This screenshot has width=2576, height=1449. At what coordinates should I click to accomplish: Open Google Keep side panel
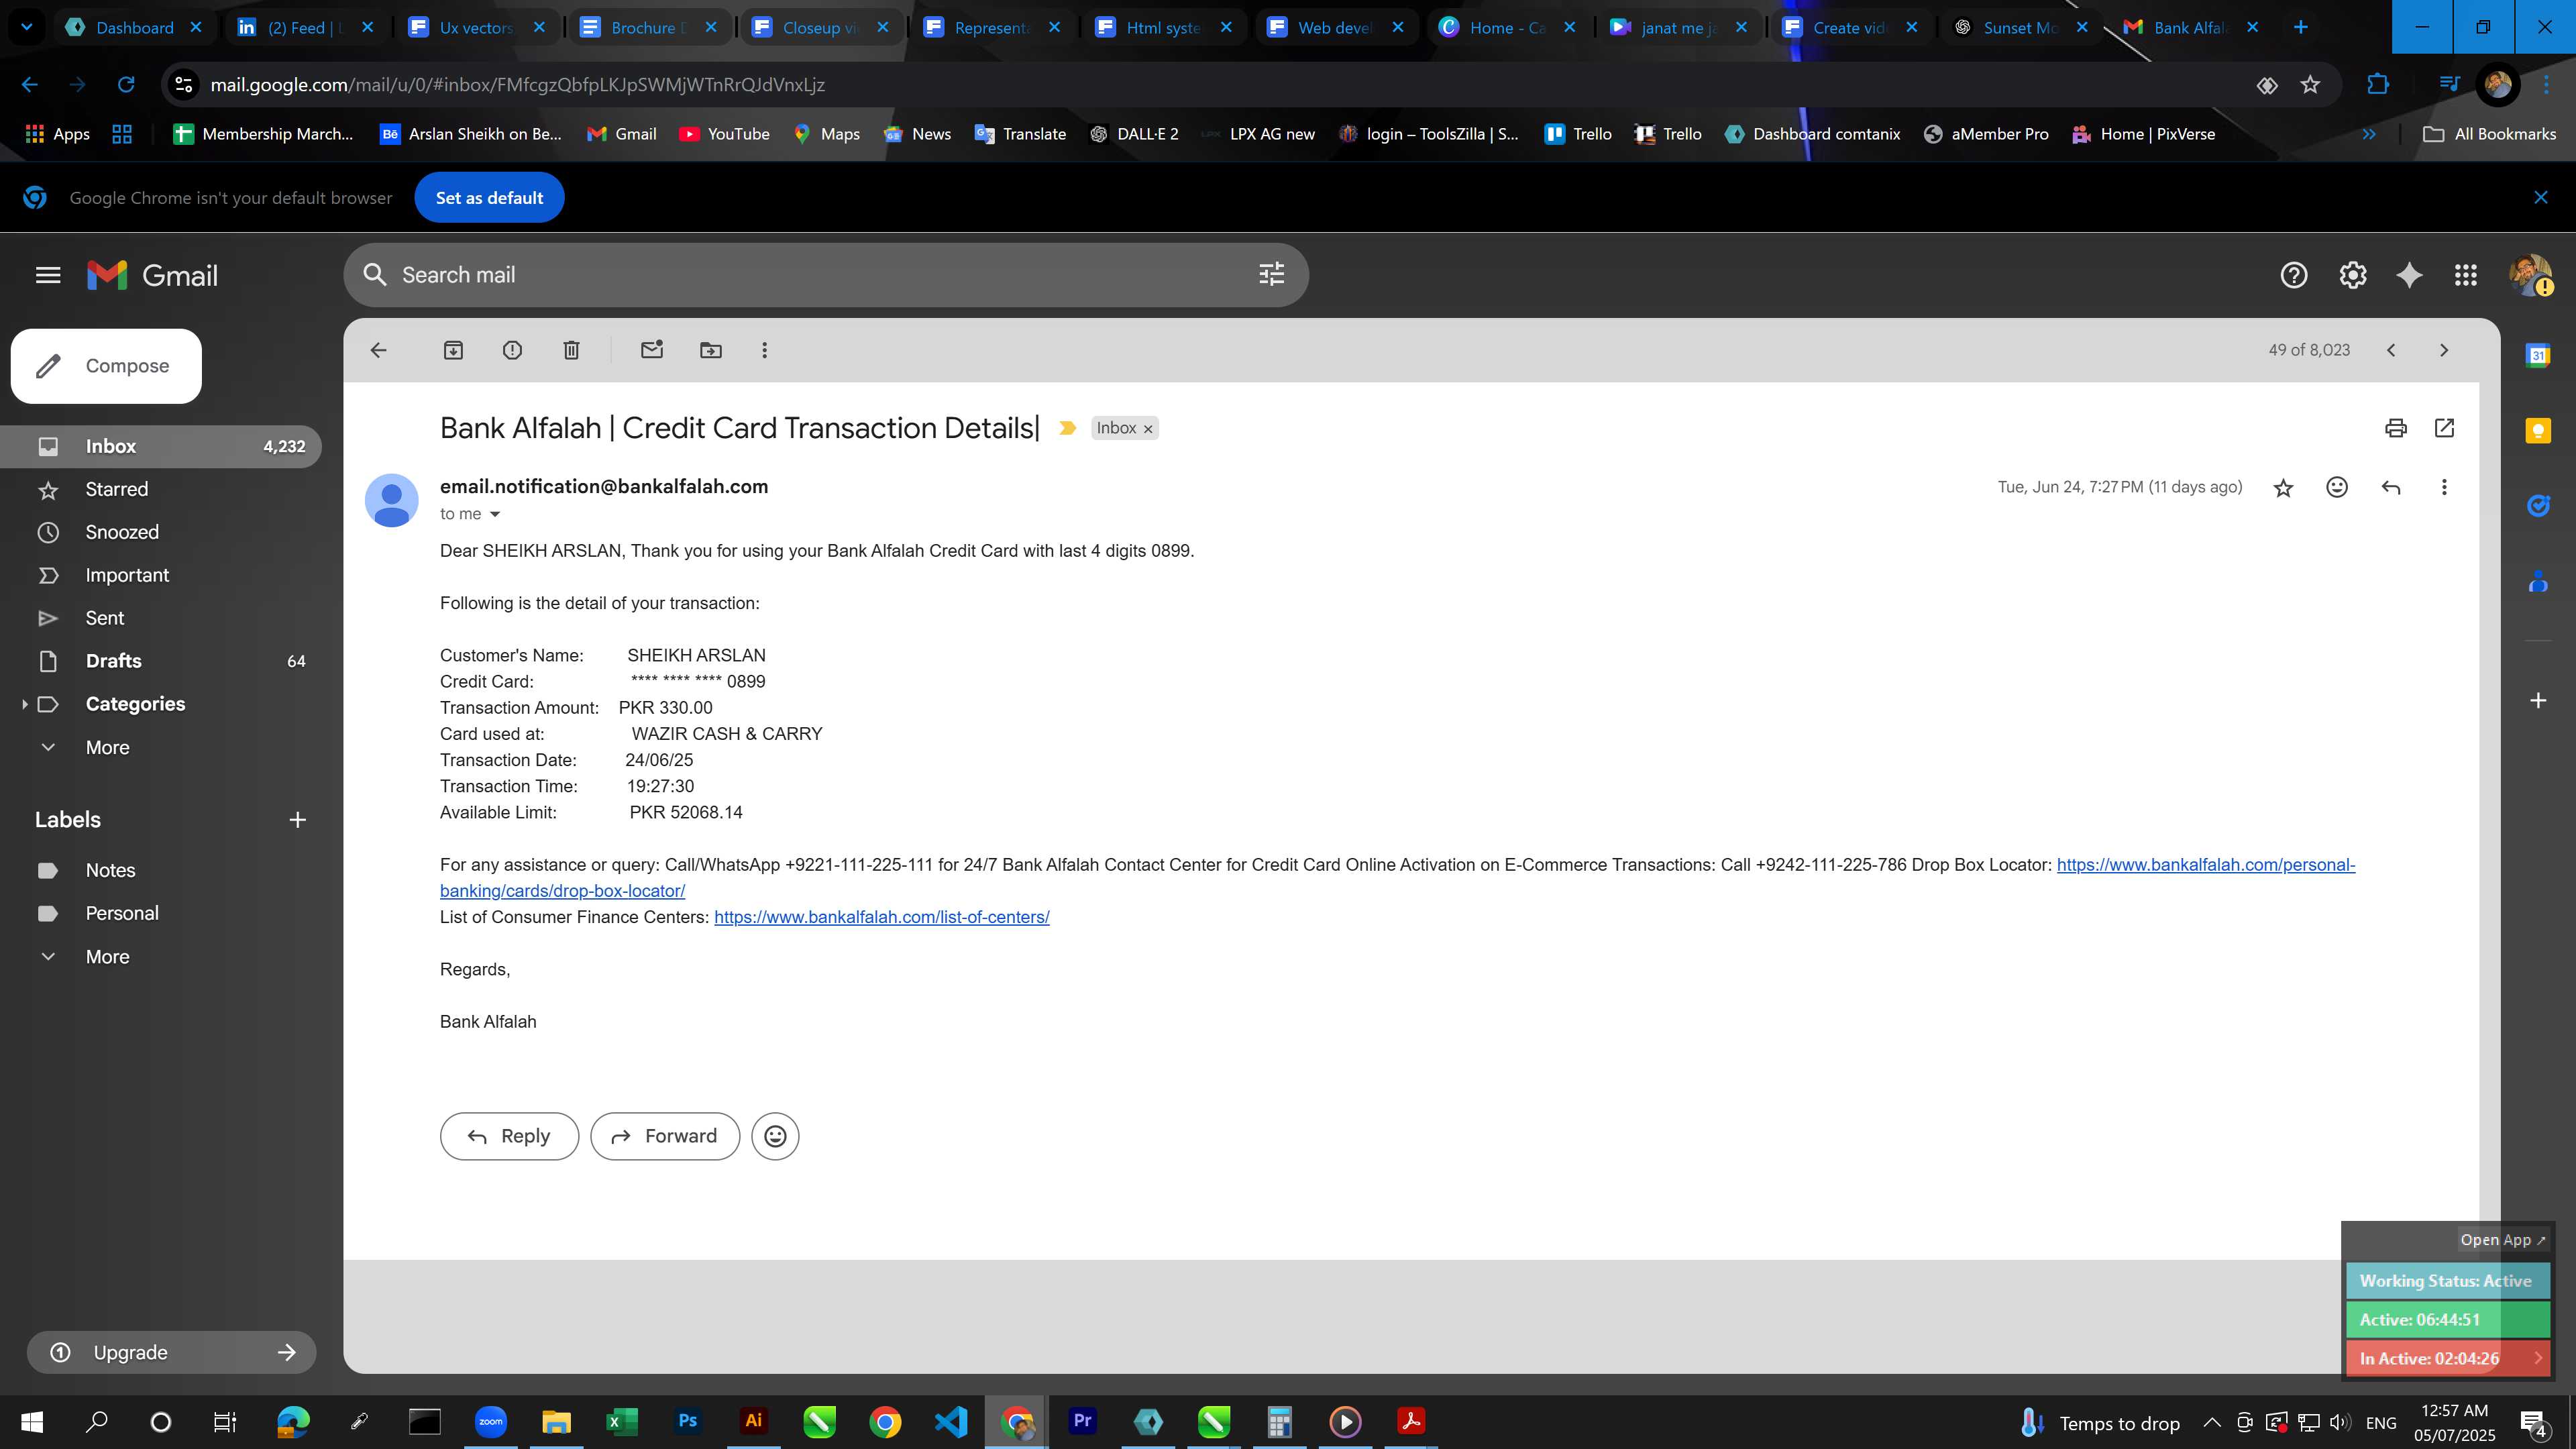[x=2538, y=431]
